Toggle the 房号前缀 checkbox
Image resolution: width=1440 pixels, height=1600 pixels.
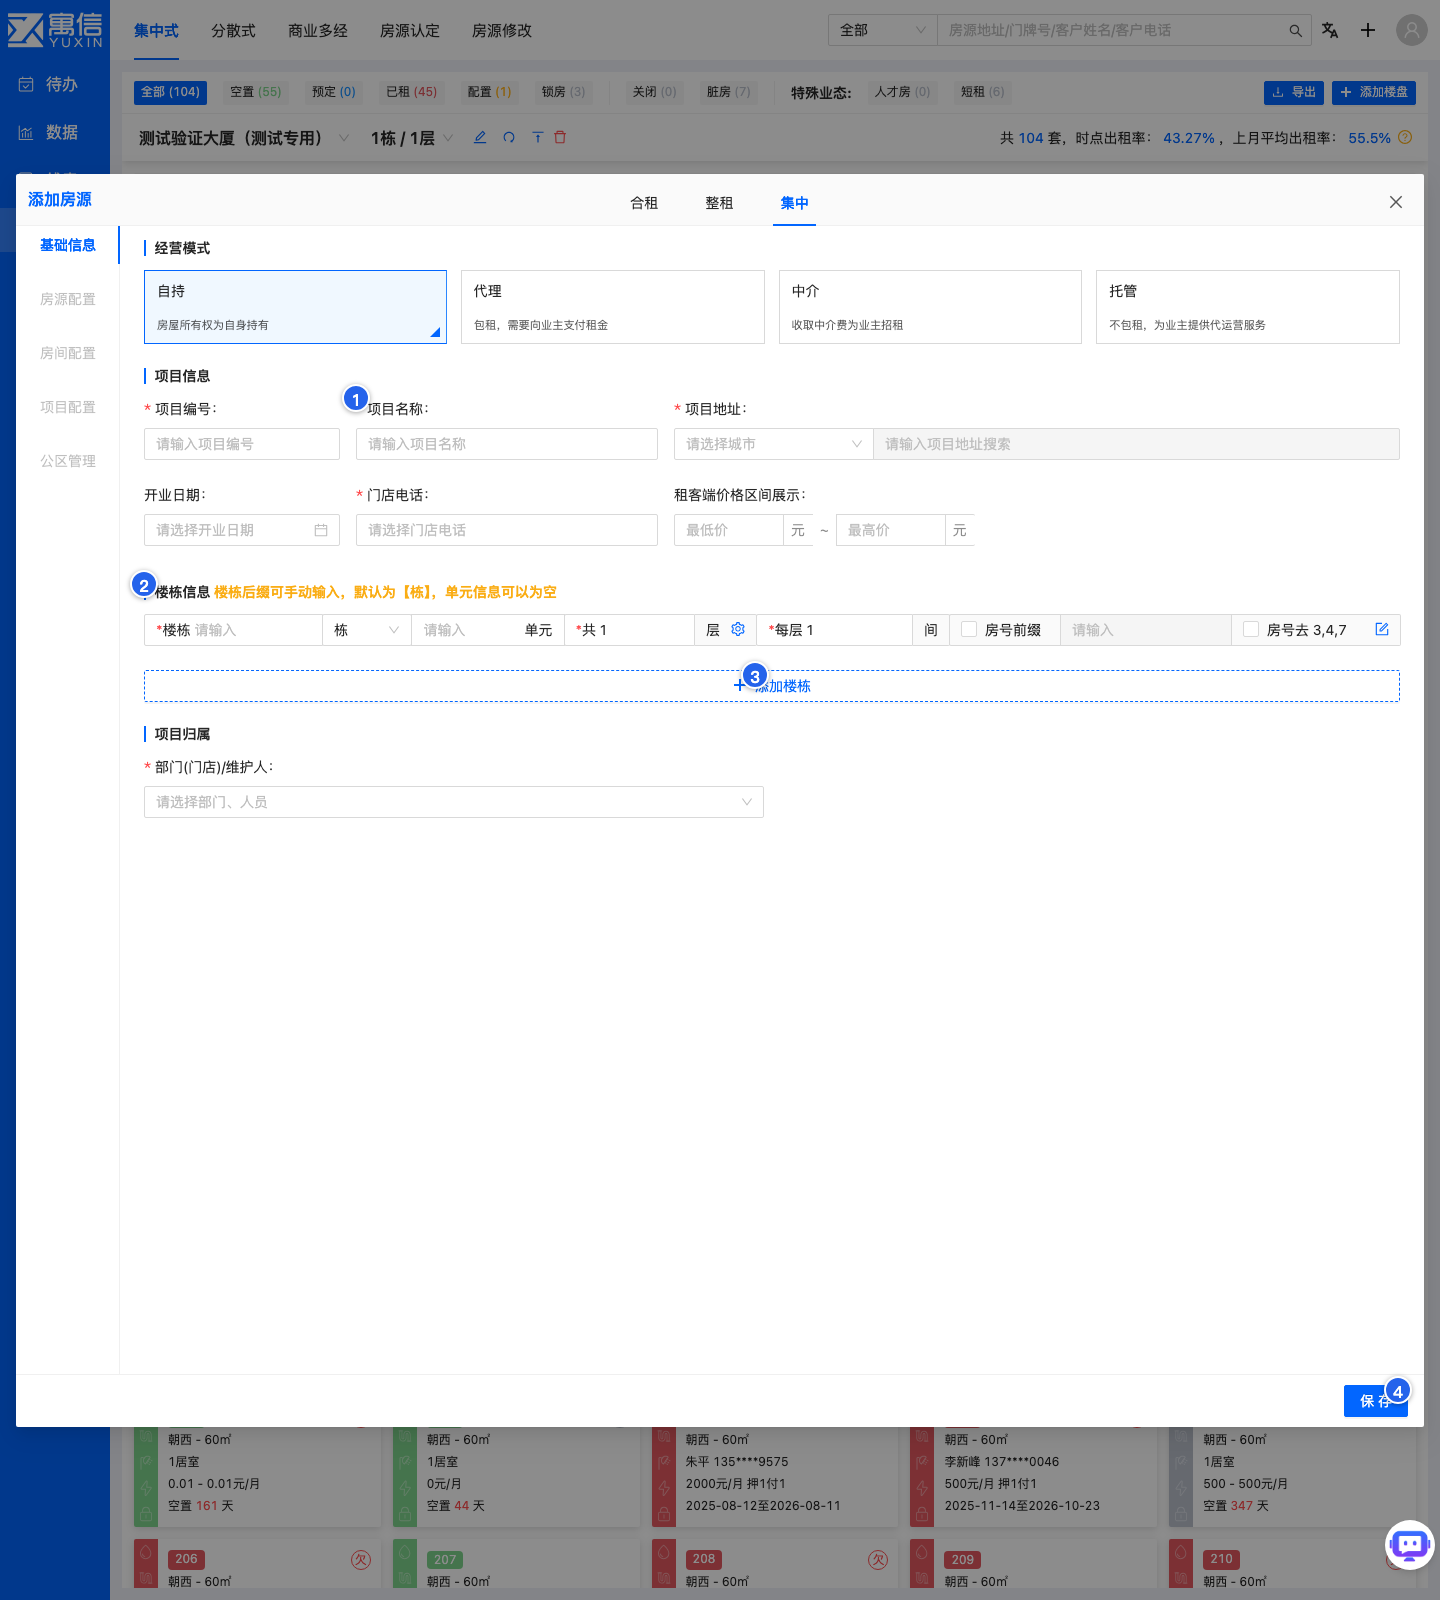click(969, 629)
